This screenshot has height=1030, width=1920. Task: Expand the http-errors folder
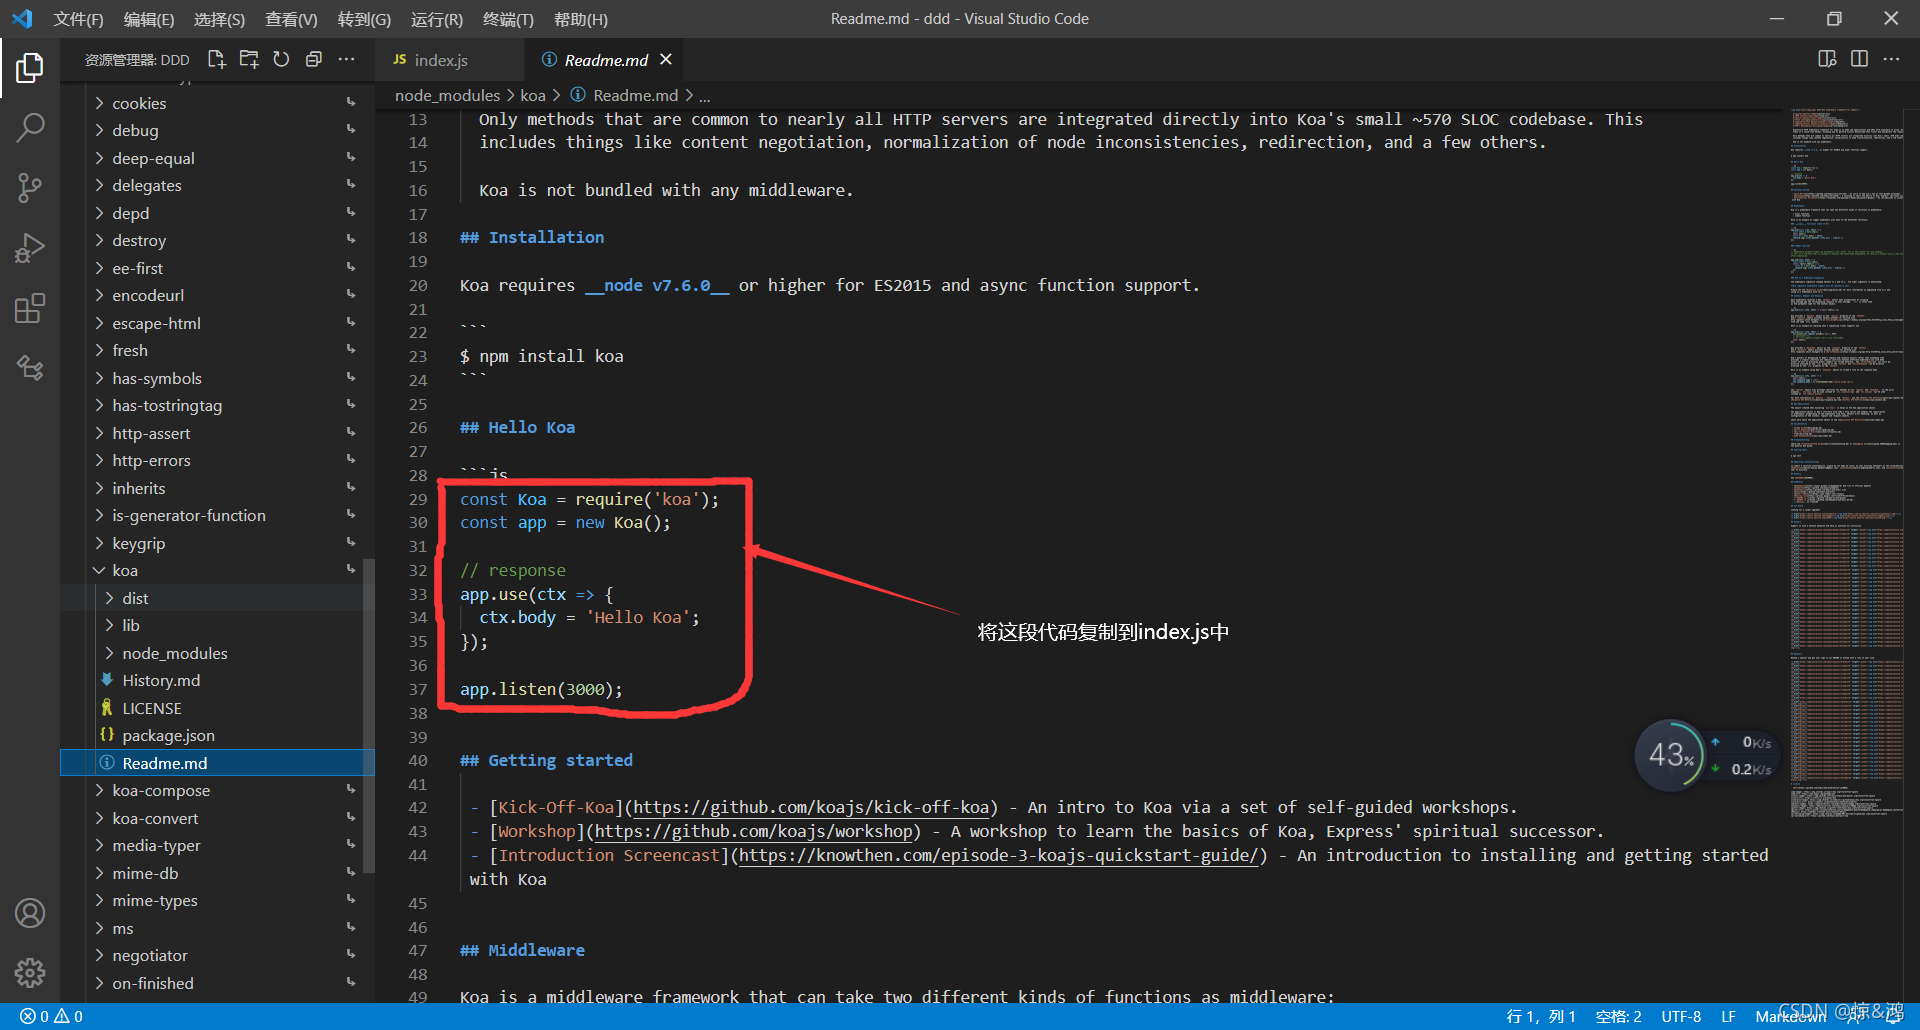click(217, 460)
